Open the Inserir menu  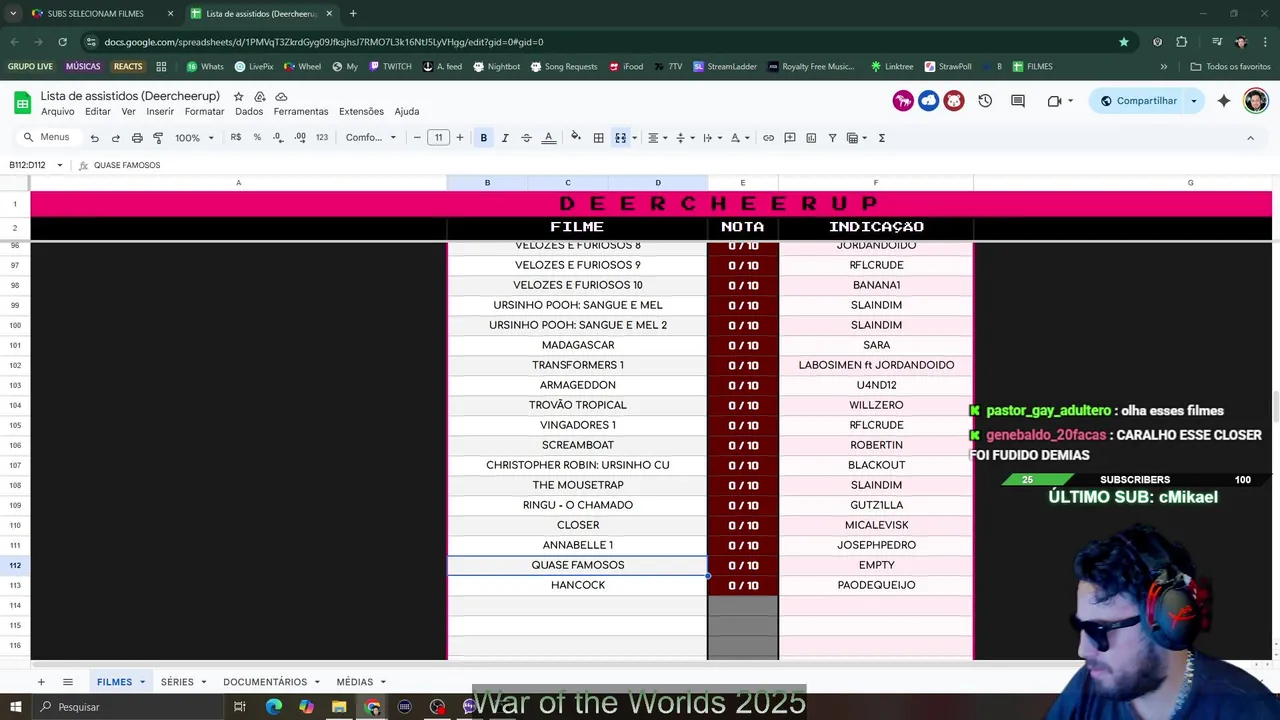pyautogui.click(x=160, y=112)
